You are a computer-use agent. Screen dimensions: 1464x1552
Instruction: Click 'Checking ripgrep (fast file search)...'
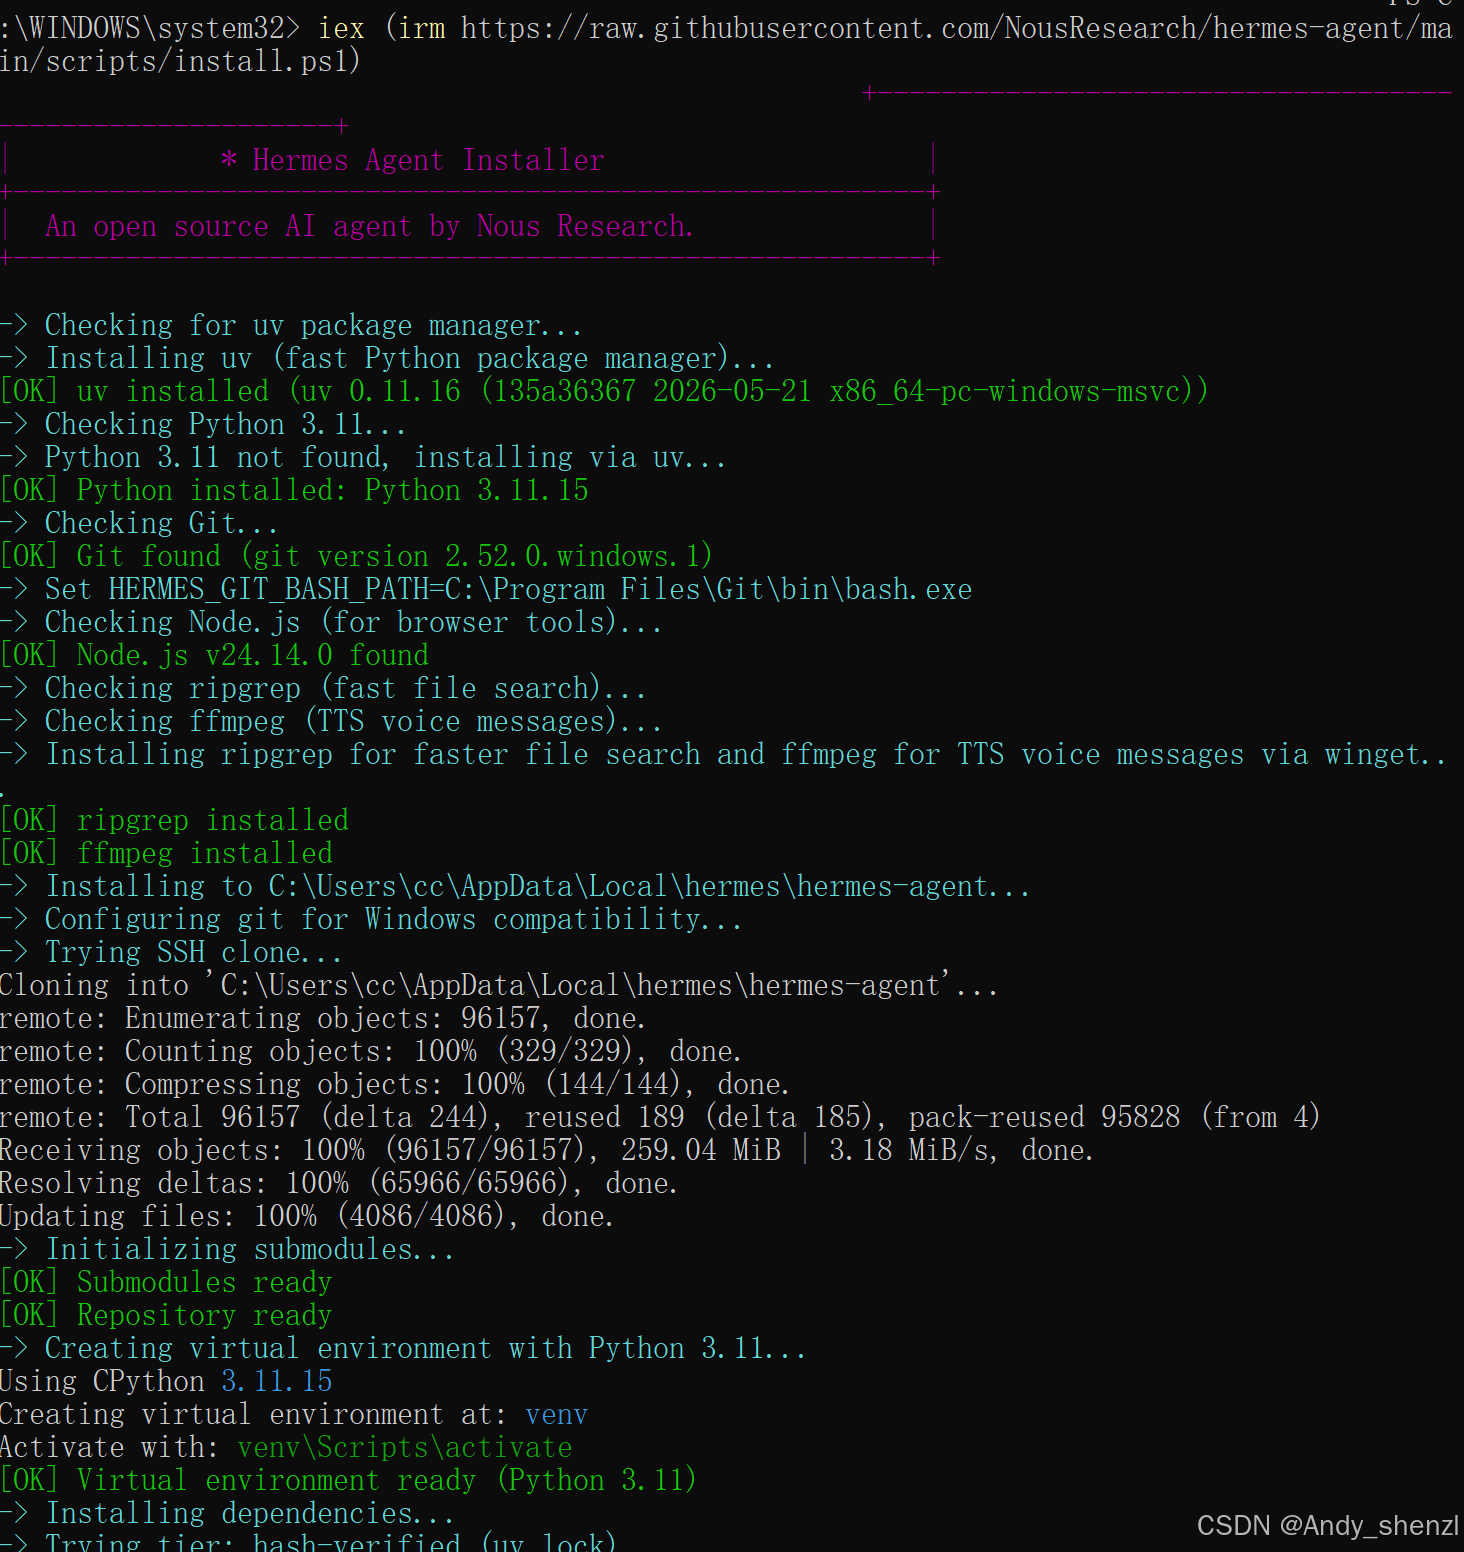pyautogui.click(x=323, y=688)
